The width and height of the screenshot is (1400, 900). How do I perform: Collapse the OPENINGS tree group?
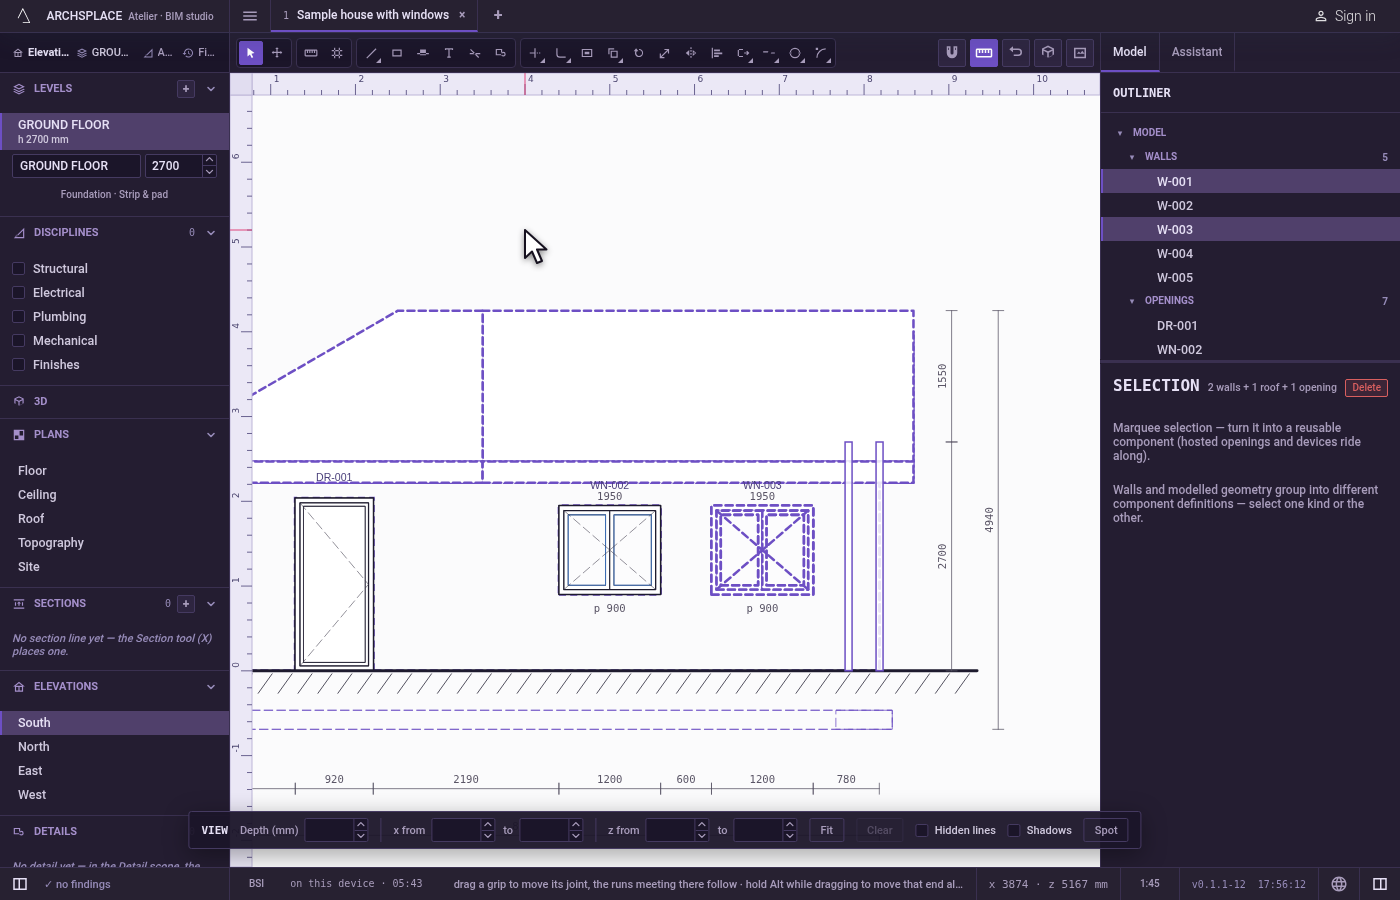click(1132, 301)
